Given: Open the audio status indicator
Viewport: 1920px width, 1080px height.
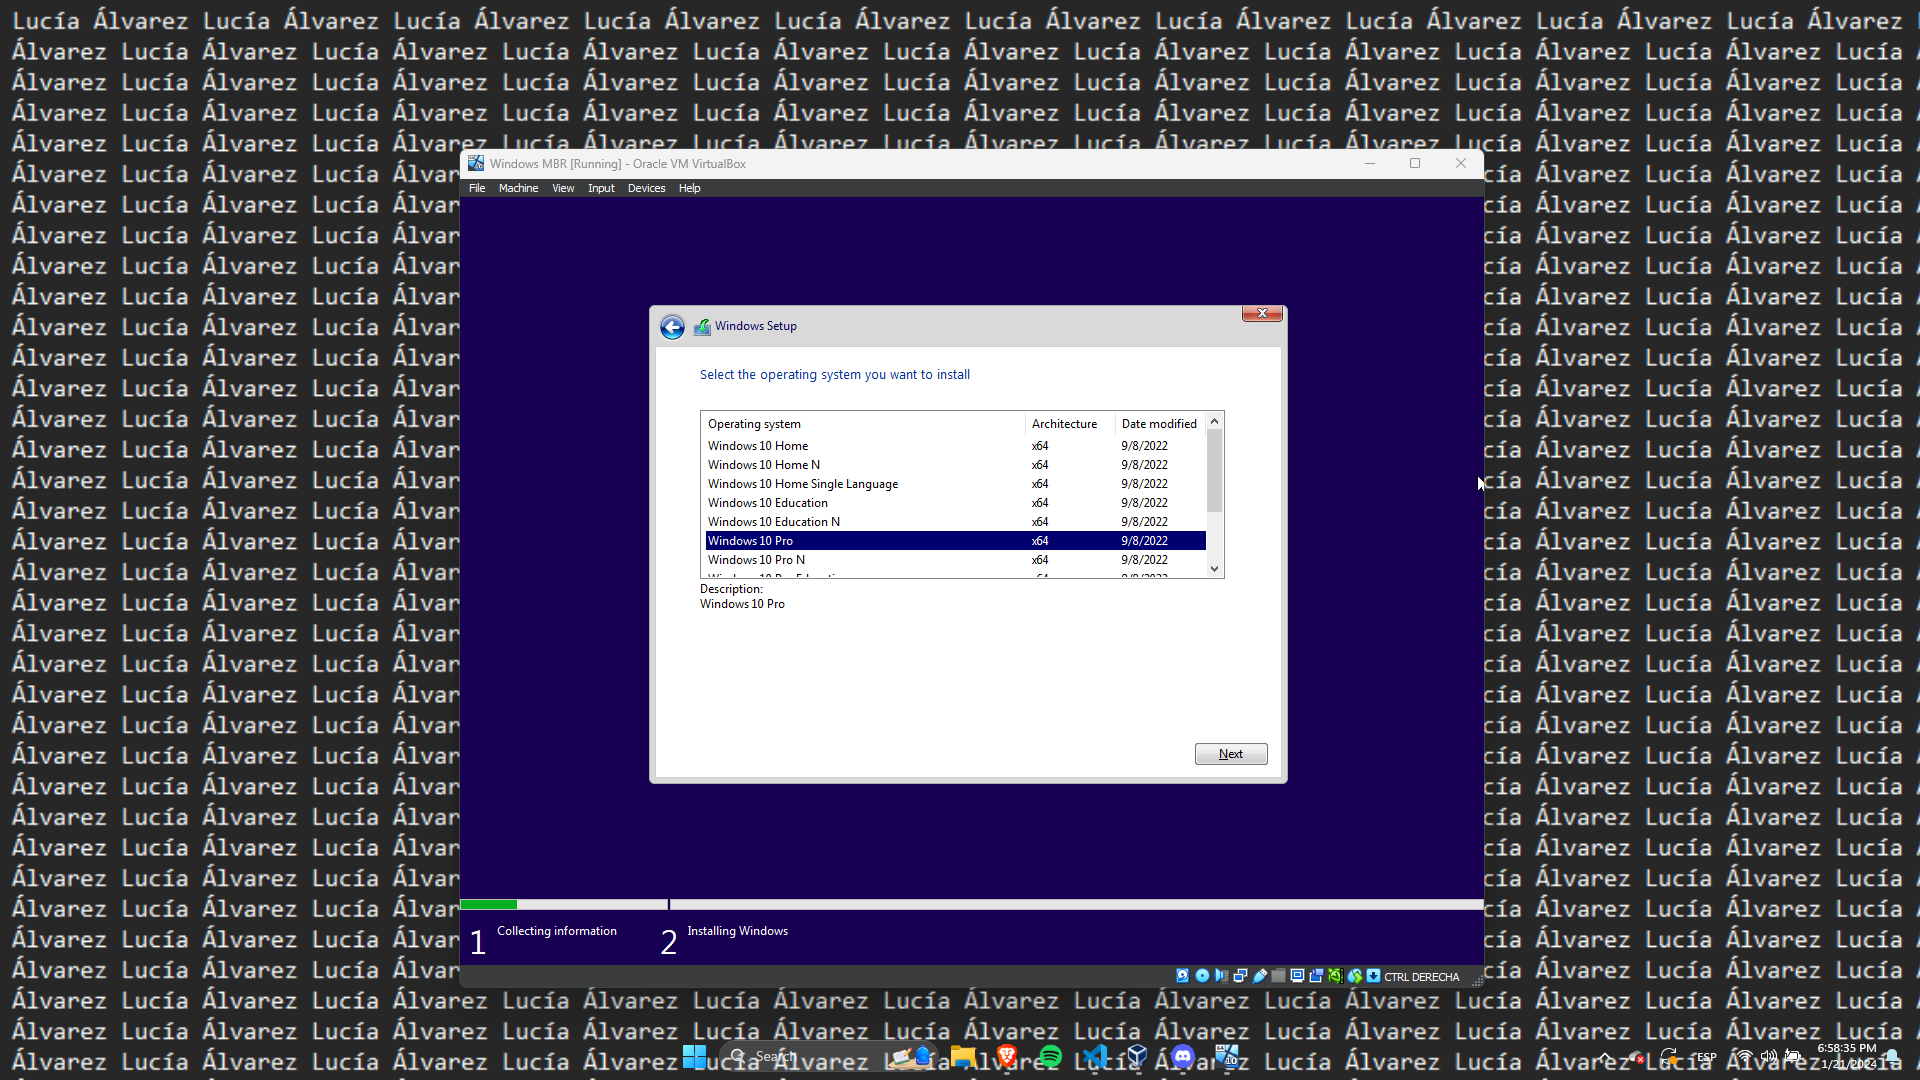Looking at the screenshot, I should [1221, 976].
